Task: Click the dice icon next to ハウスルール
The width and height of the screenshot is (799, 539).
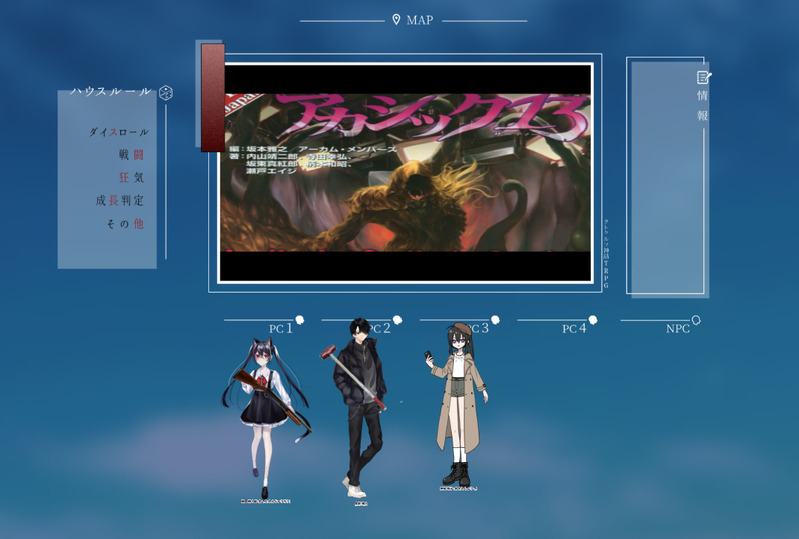Action: [x=166, y=93]
